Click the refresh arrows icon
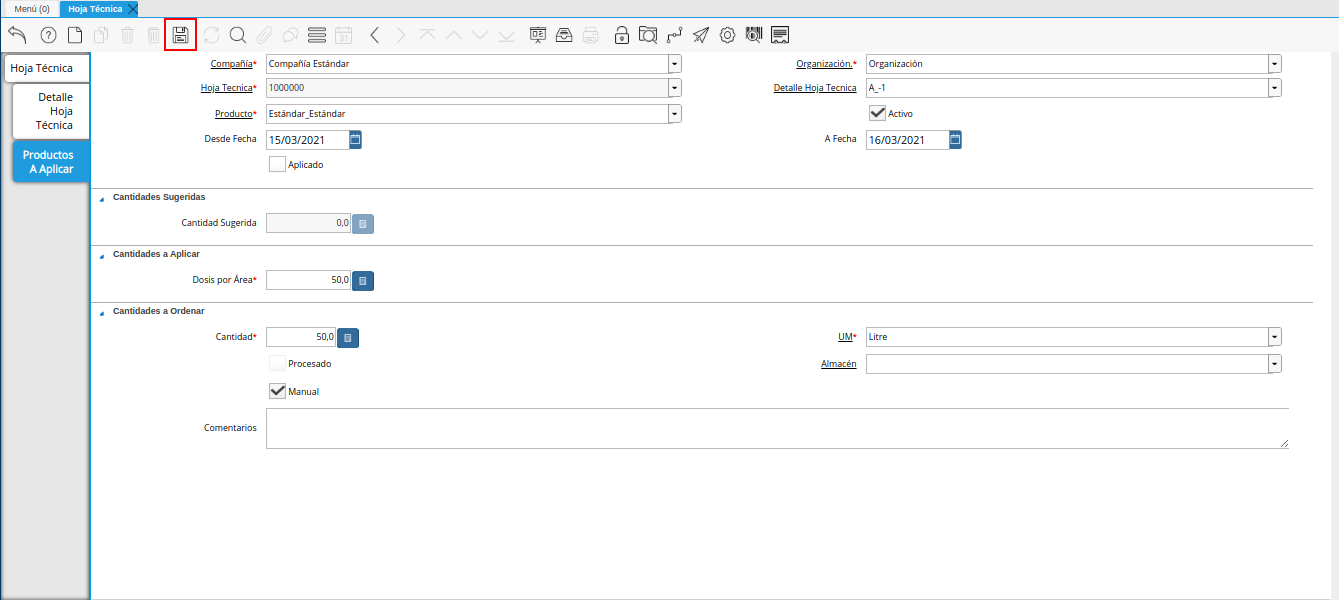 coord(211,35)
